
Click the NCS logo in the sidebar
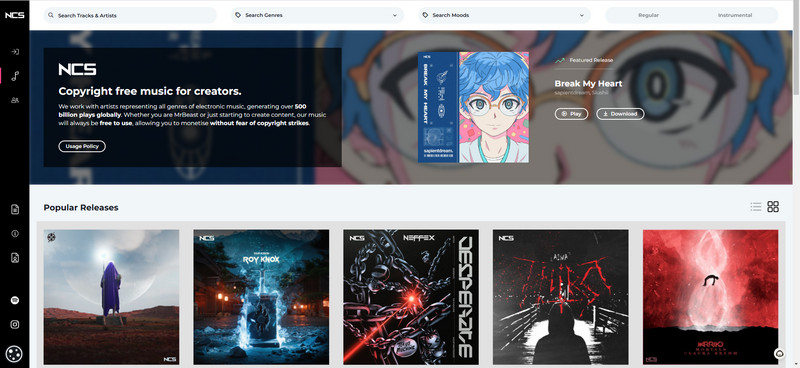click(x=14, y=15)
